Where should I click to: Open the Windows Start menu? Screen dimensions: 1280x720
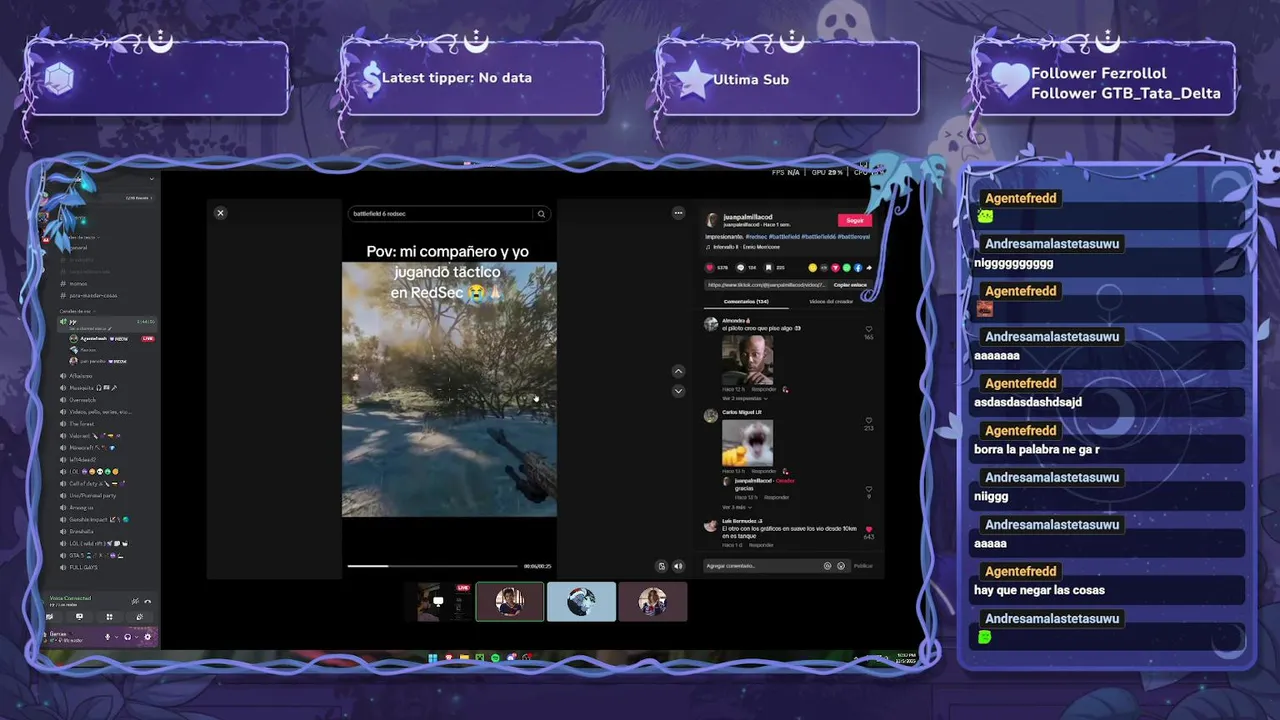pyautogui.click(x=433, y=657)
